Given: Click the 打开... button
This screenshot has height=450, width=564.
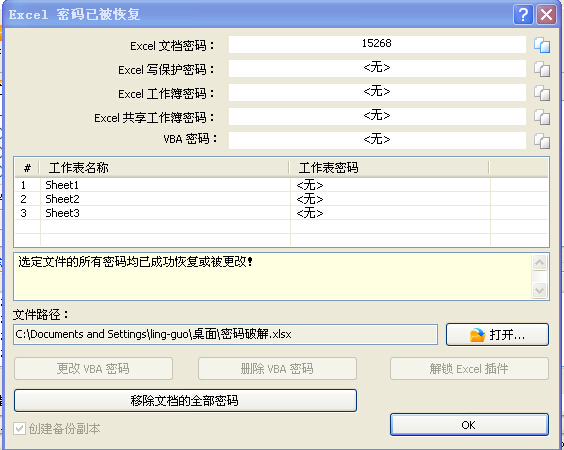Looking at the screenshot, I should click(x=497, y=335).
